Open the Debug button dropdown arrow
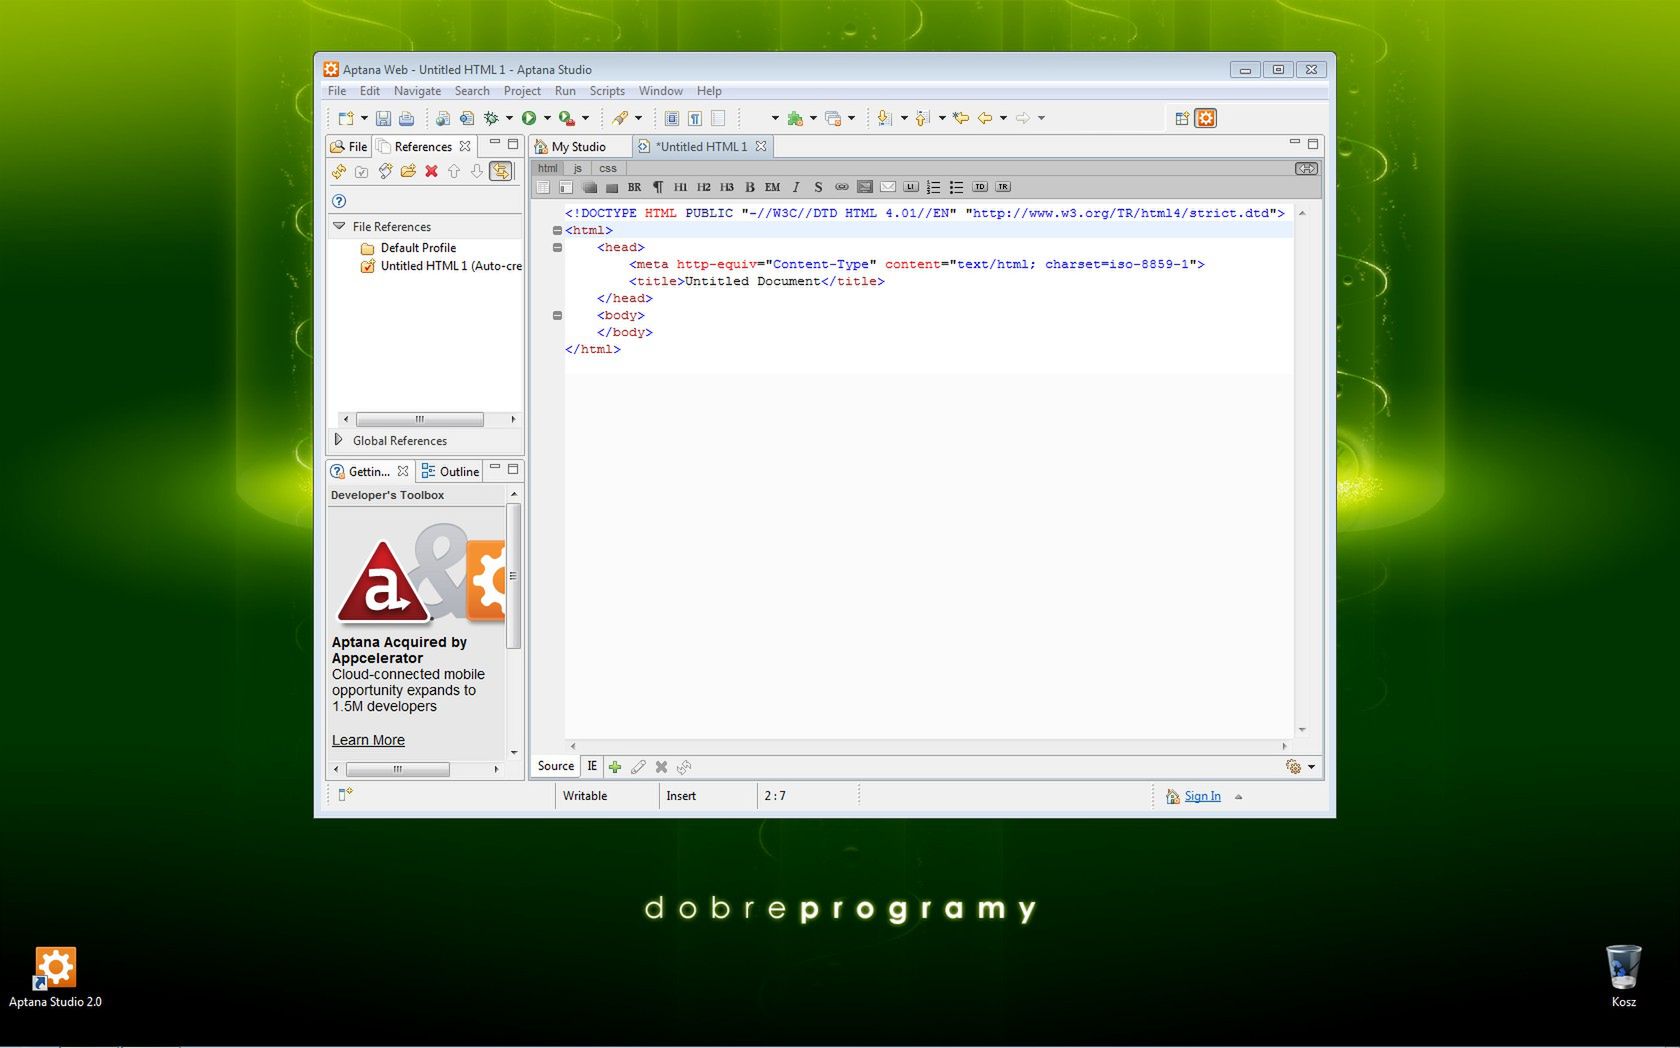1680x1048 pixels. tap(509, 118)
